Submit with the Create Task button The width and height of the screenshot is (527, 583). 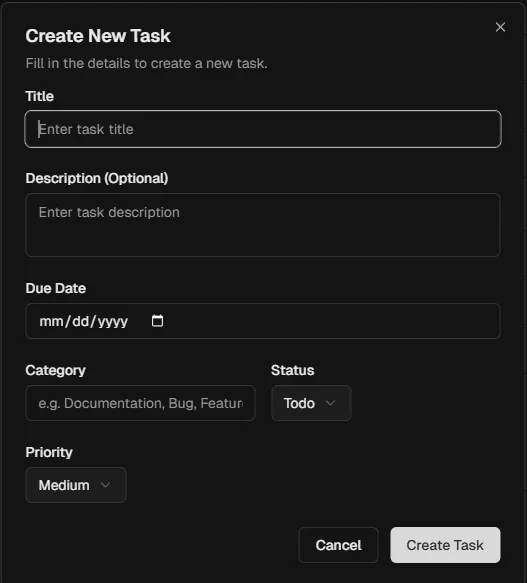pos(445,545)
